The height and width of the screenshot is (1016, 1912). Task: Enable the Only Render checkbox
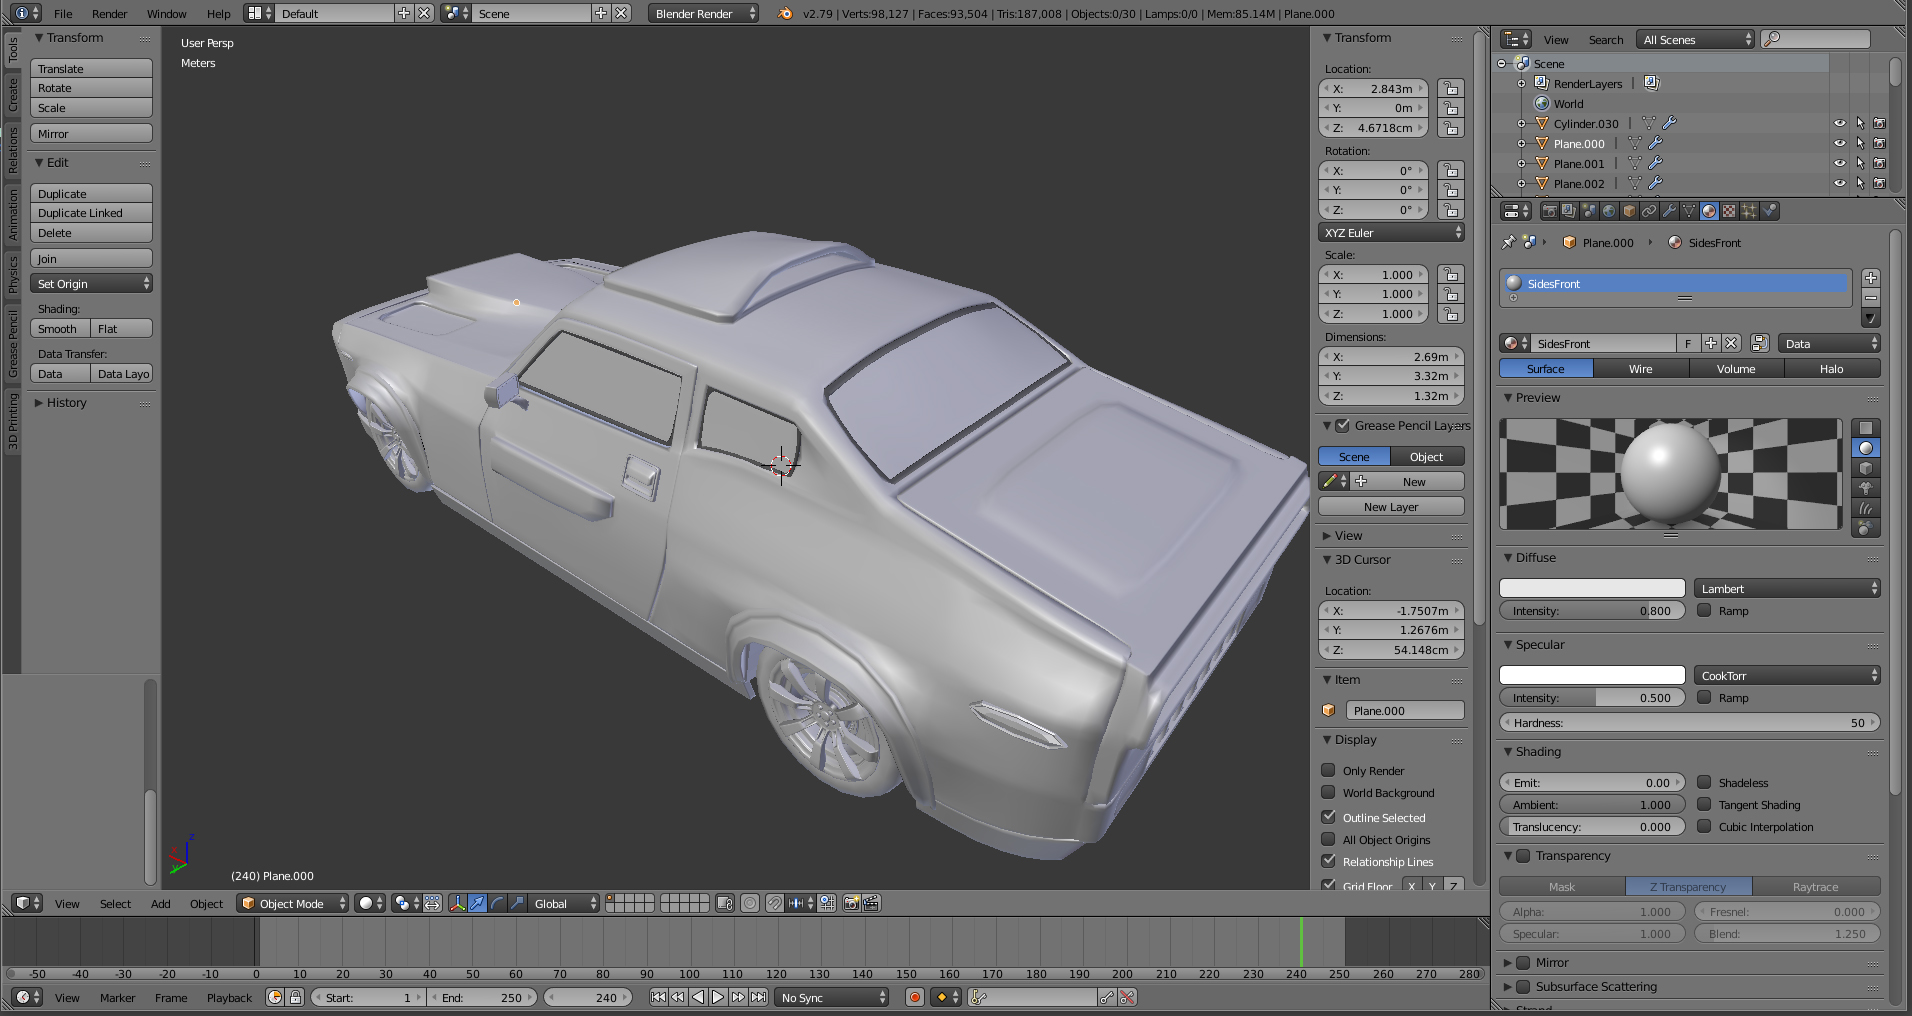click(1328, 770)
